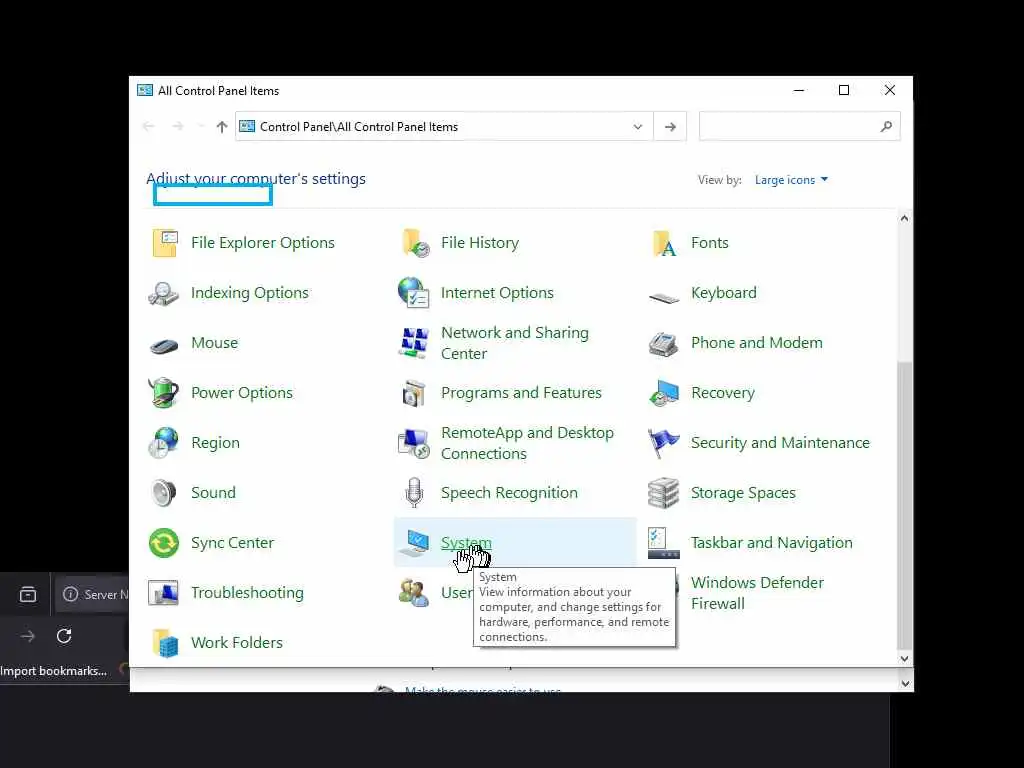
Task: Open the Sync Center icon
Action: (x=164, y=543)
